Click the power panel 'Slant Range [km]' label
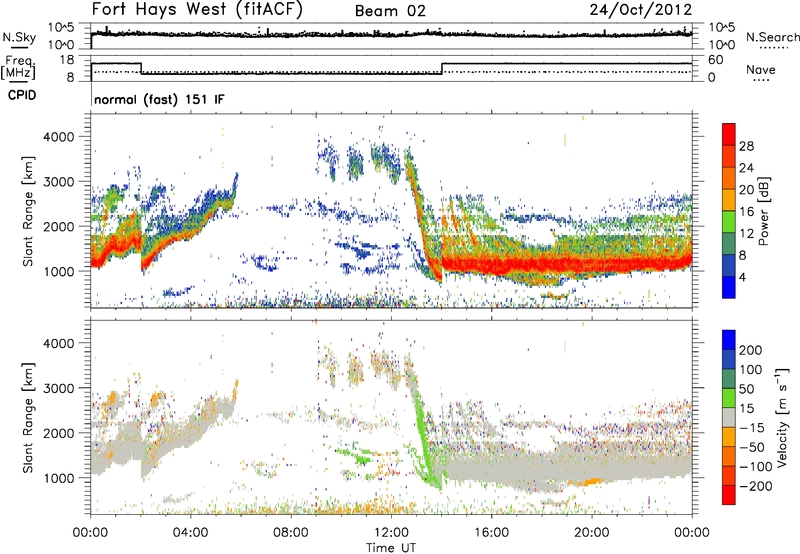 coord(28,211)
